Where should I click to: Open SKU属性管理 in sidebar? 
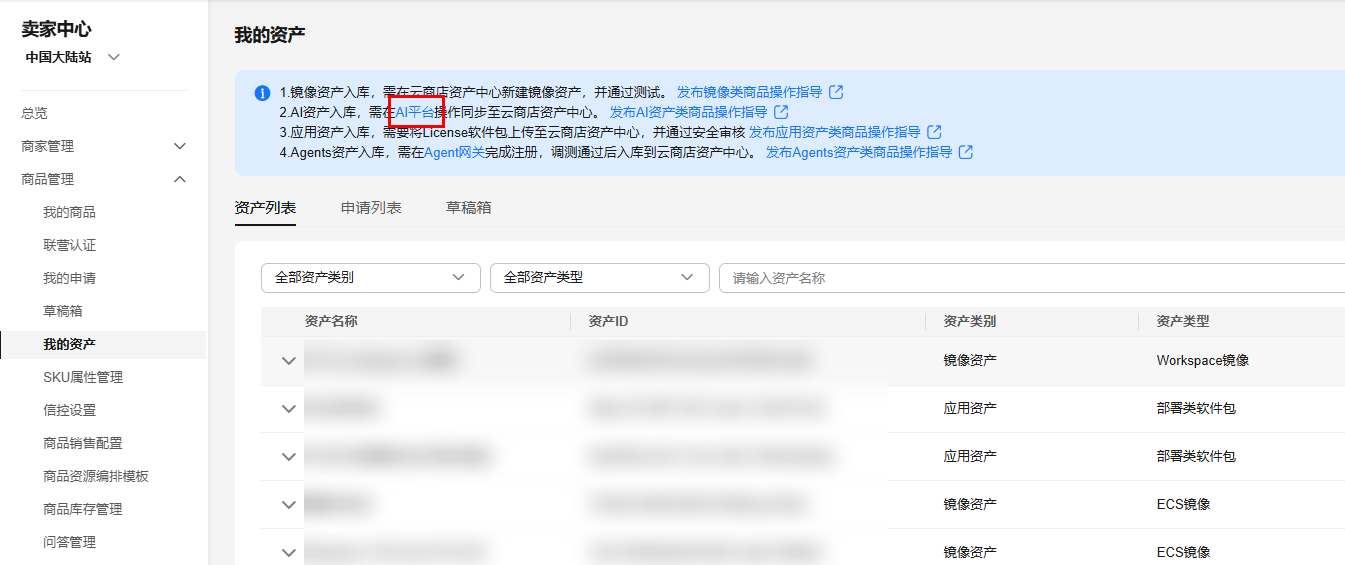tap(83, 377)
